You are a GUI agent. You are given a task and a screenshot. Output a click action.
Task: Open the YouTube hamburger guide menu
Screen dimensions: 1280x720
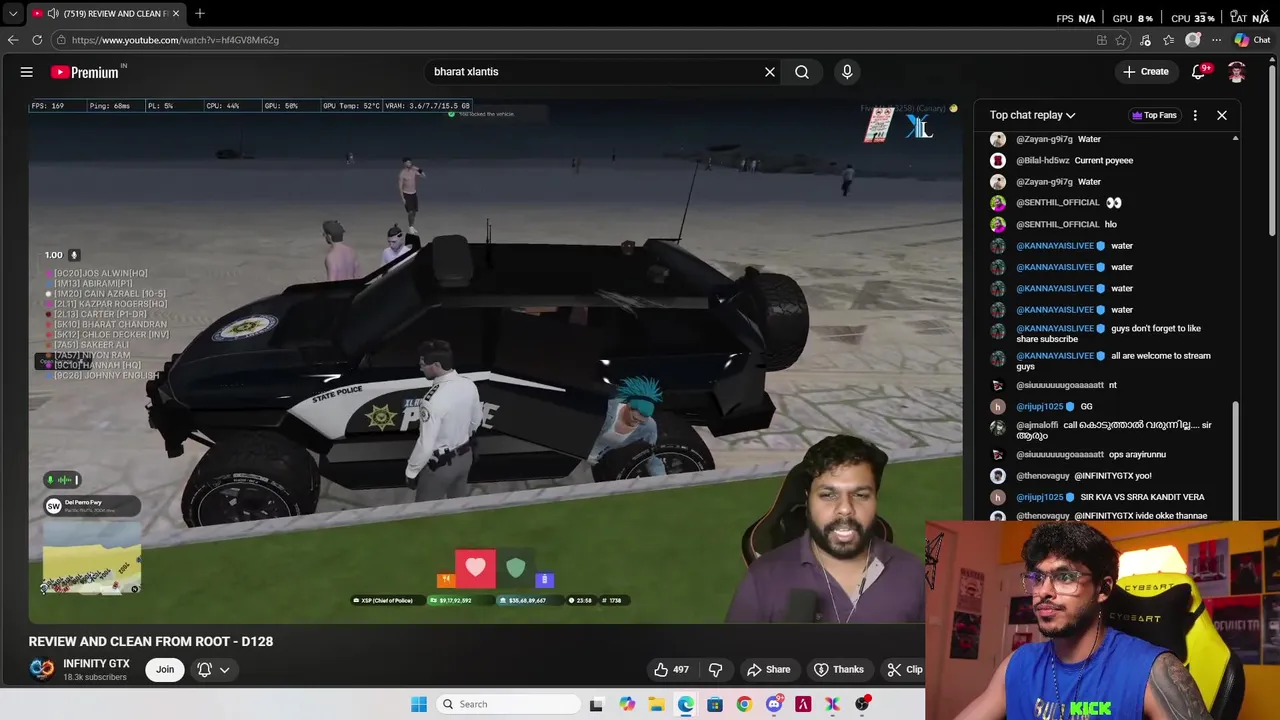[27, 72]
